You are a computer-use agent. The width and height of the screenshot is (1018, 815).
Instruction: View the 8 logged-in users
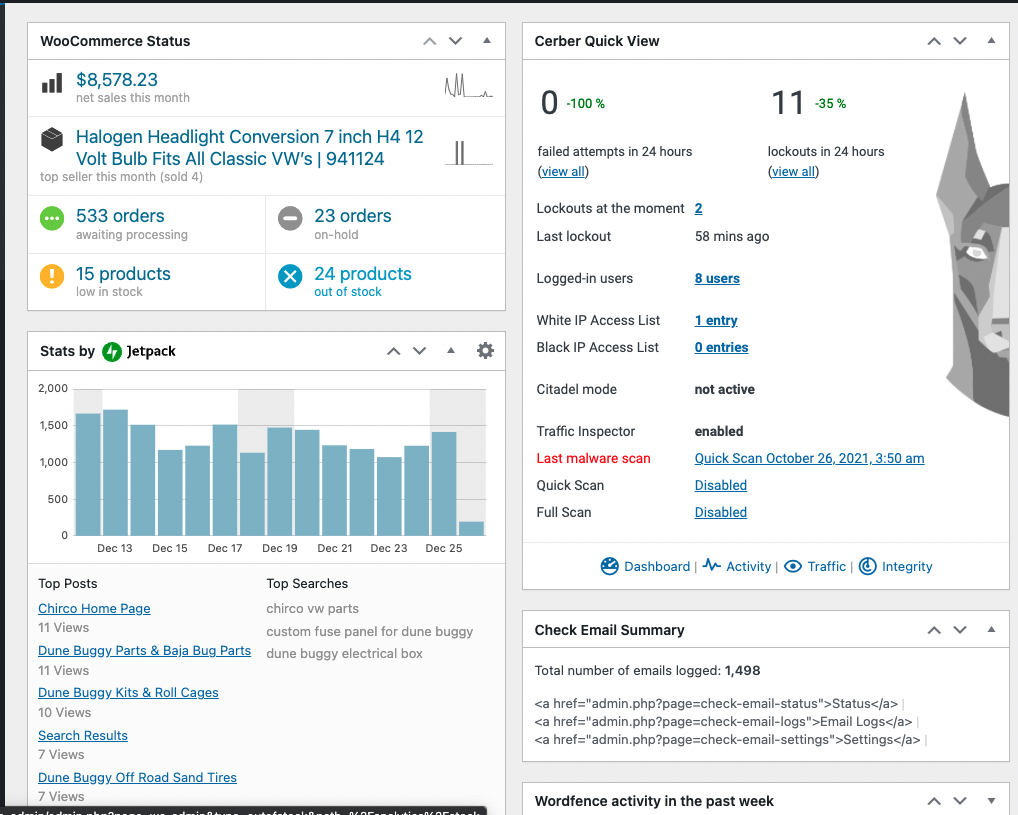coord(717,279)
